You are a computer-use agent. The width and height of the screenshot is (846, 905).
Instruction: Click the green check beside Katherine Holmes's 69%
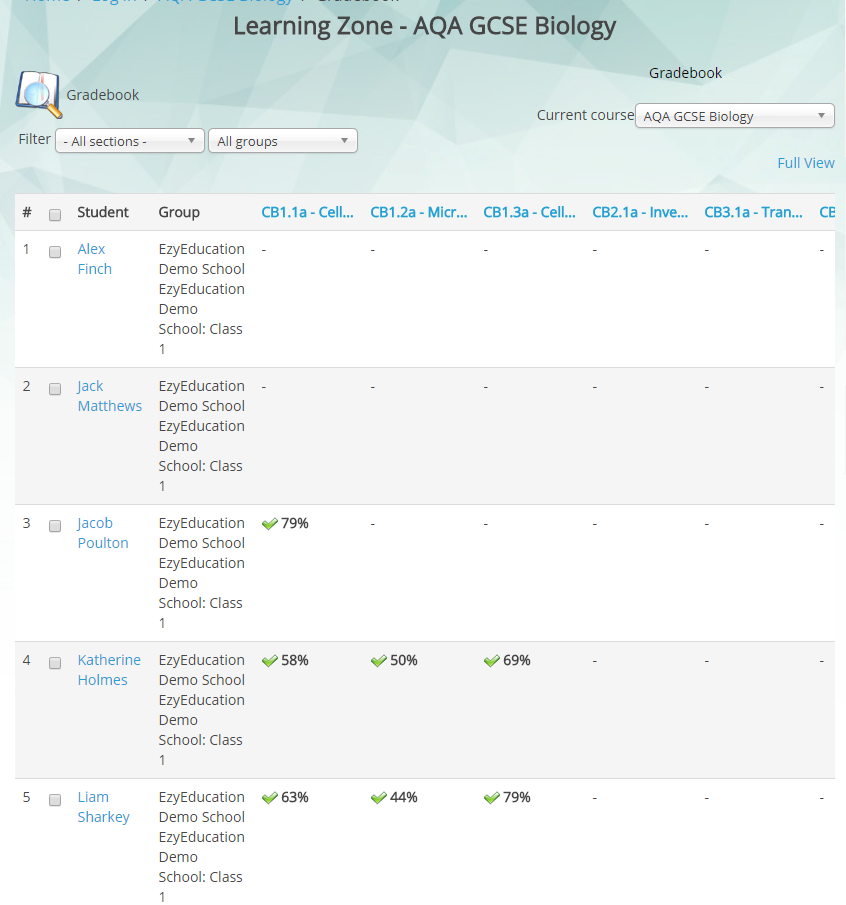coord(492,660)
